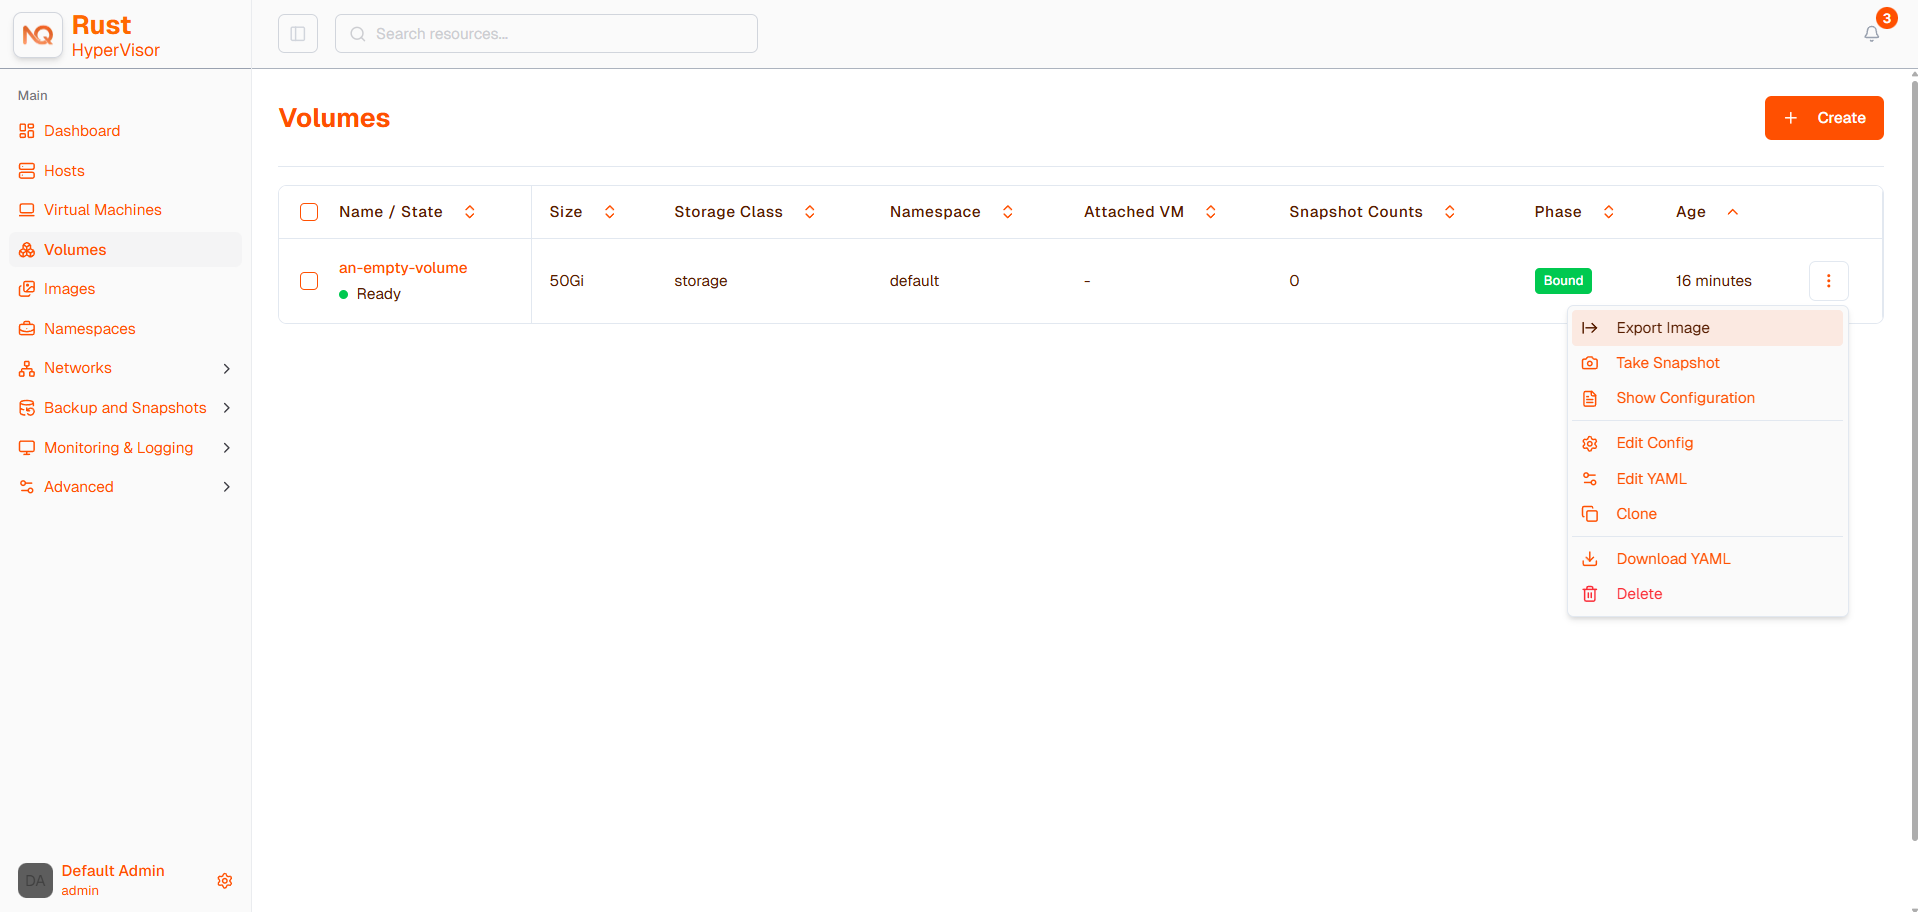Go to Dashboard page
Image resolution: width=1918 pixels, height=912 pixels.
click(x=125, y=131)
